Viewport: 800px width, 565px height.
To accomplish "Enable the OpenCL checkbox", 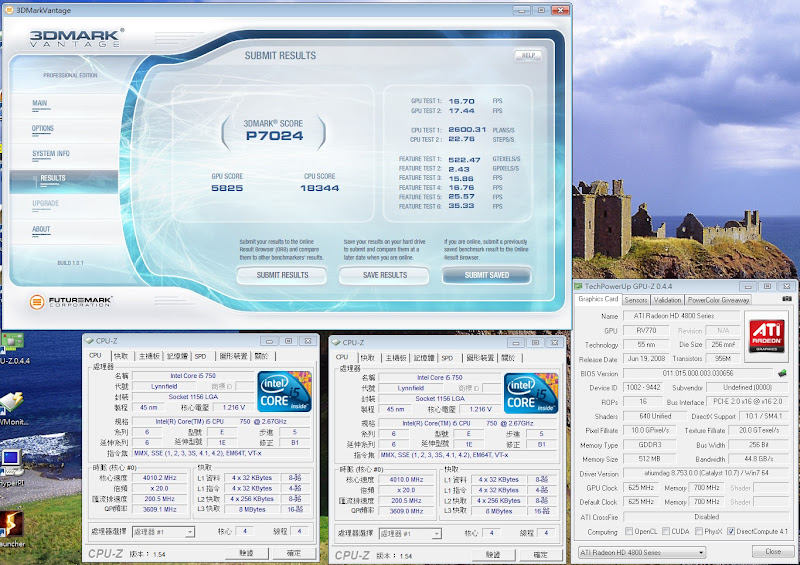I will [628, 531].
